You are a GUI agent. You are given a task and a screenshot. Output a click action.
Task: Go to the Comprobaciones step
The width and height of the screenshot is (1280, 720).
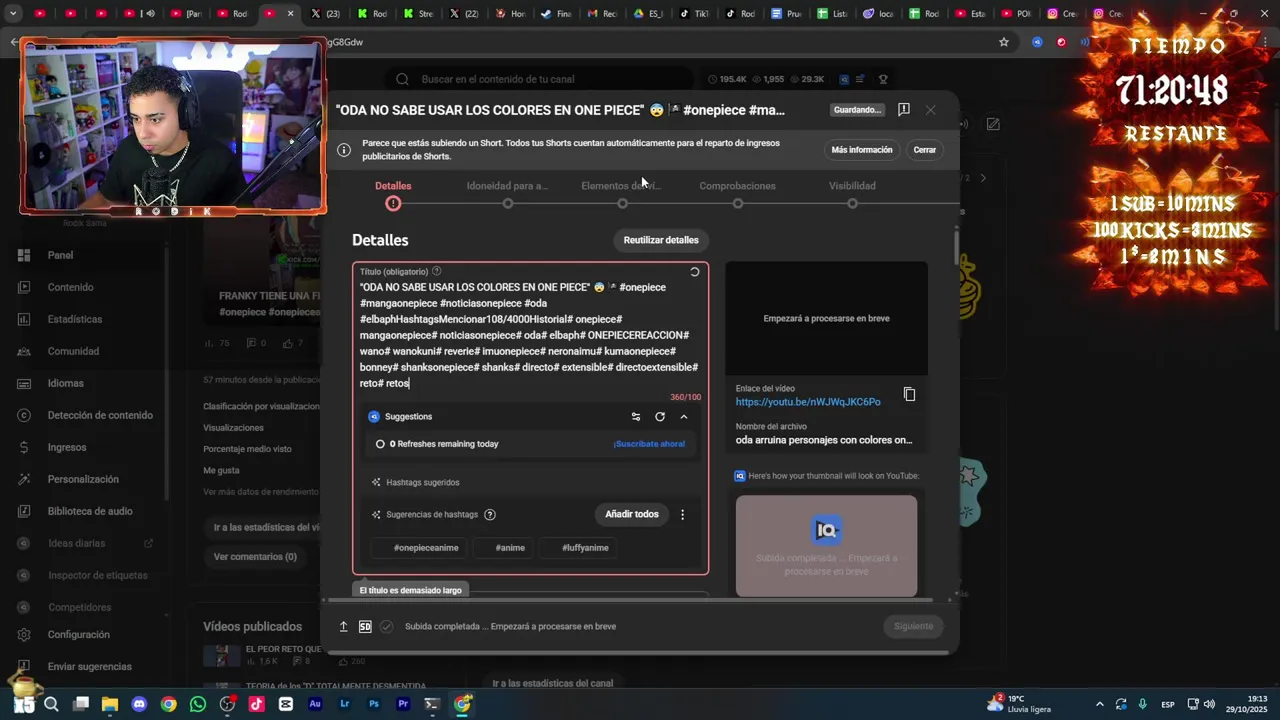(x=737, y=194)
